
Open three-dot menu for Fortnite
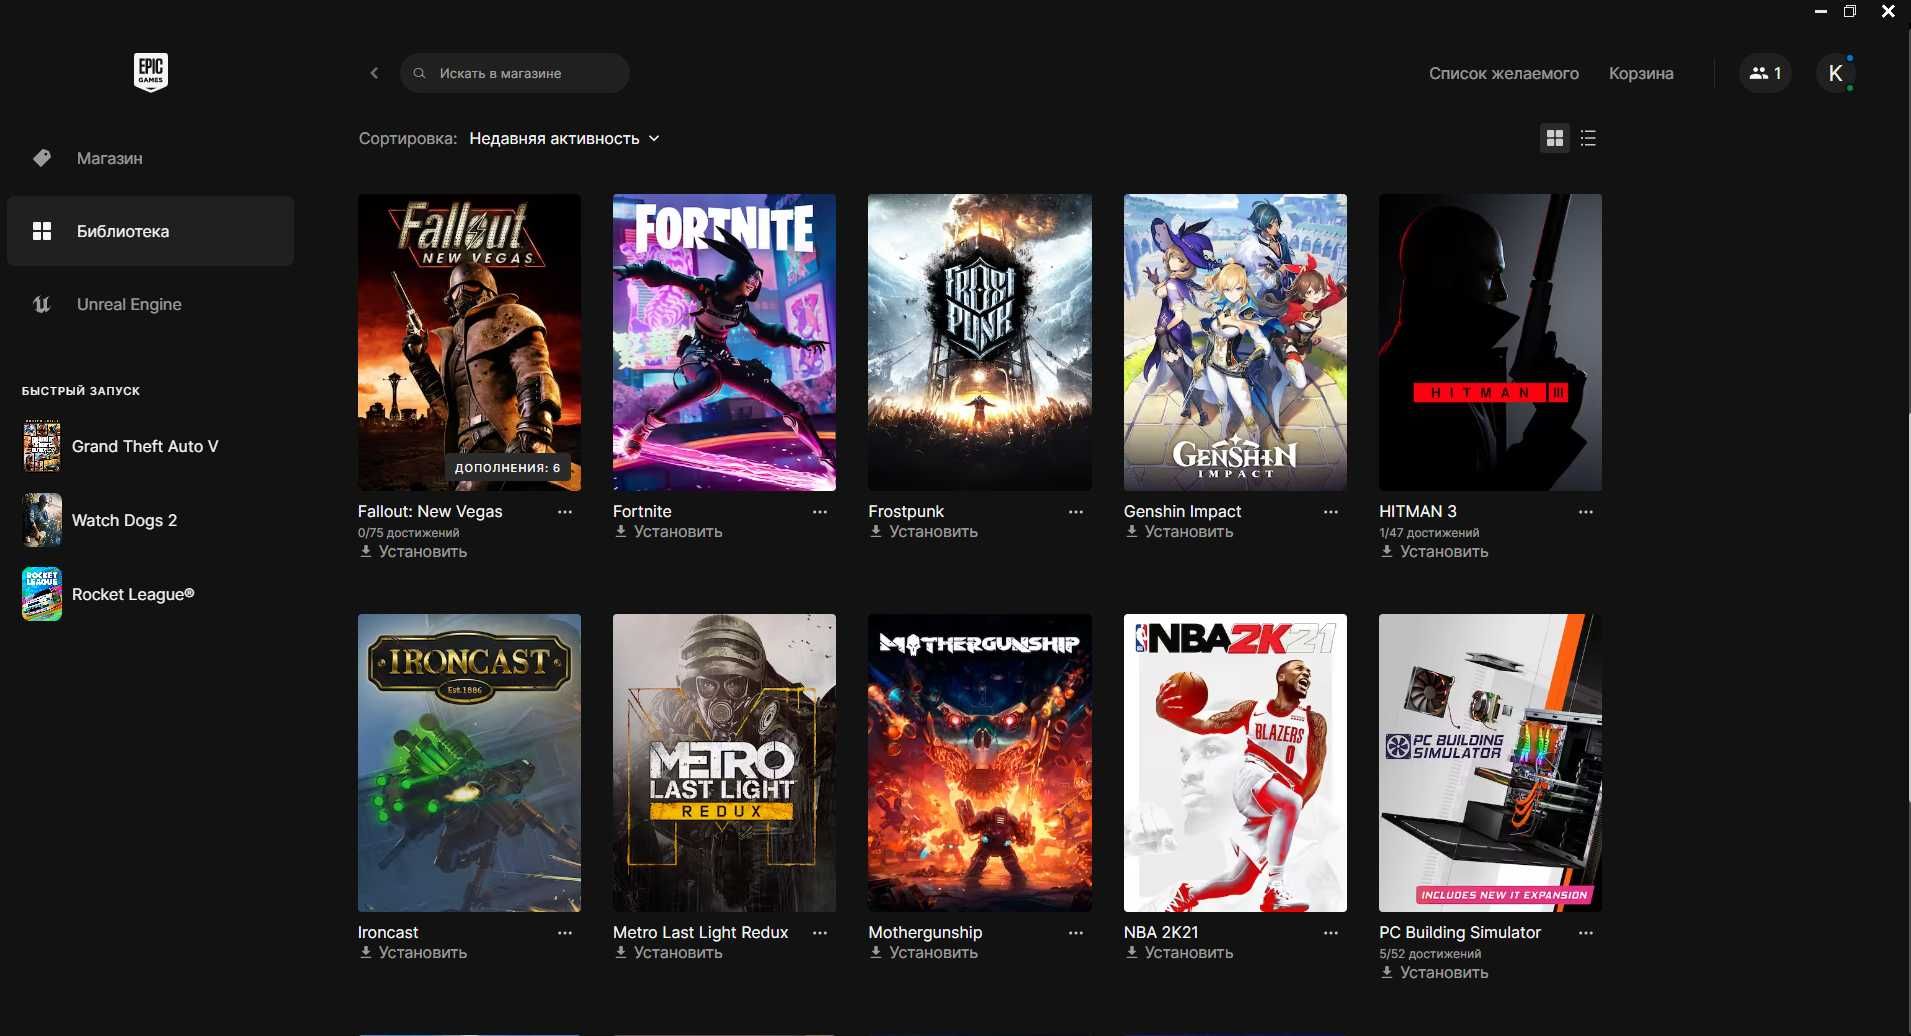click(820, 512)
